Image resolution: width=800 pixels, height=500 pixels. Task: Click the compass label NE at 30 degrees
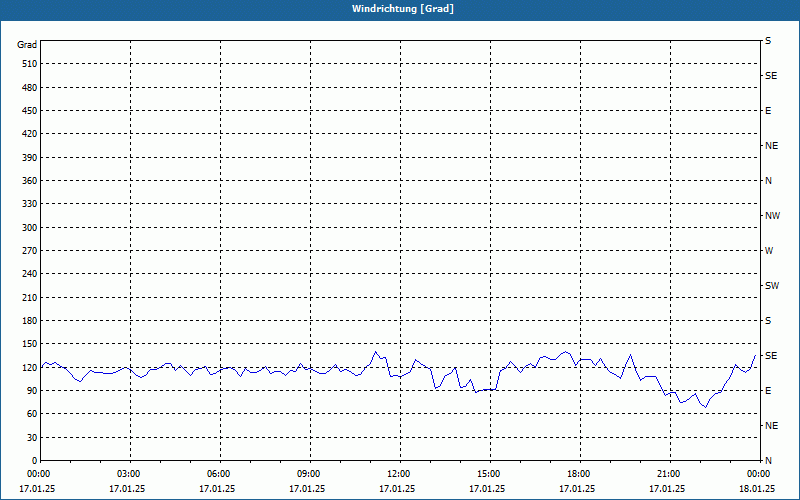point(771,426)
